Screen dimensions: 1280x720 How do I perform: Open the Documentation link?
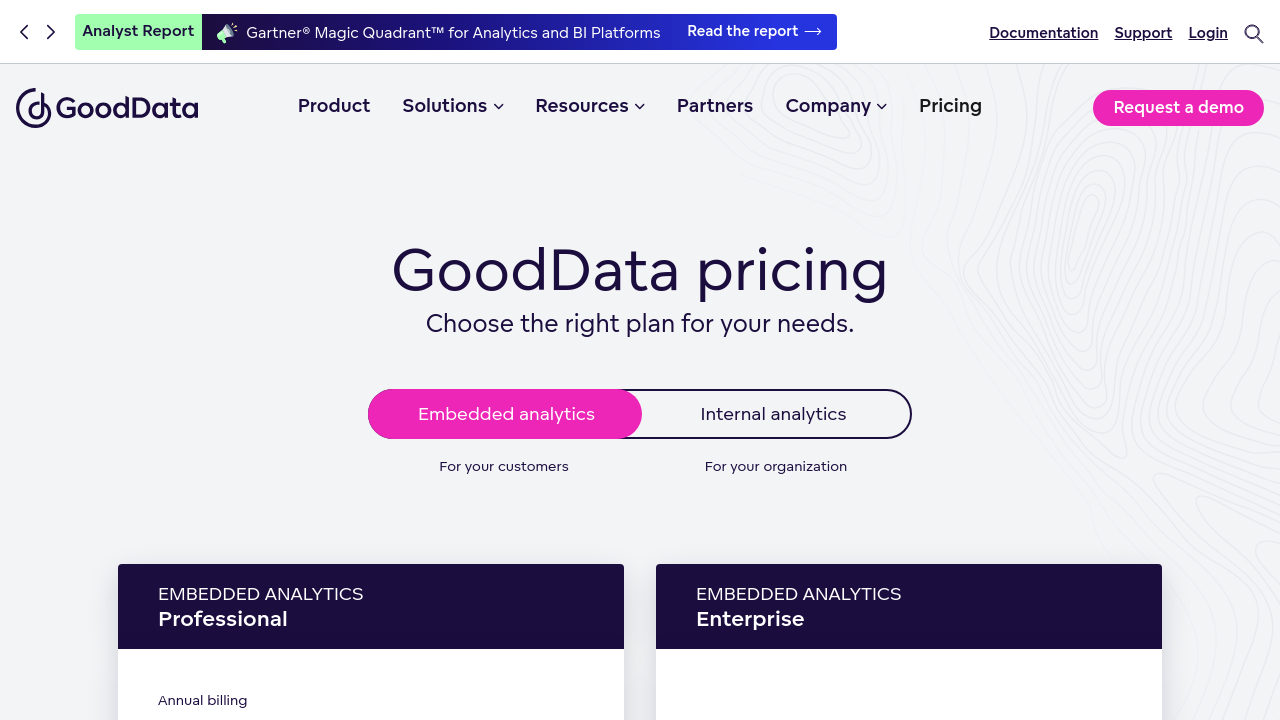pyautogui.click(x=1043, y=33)
